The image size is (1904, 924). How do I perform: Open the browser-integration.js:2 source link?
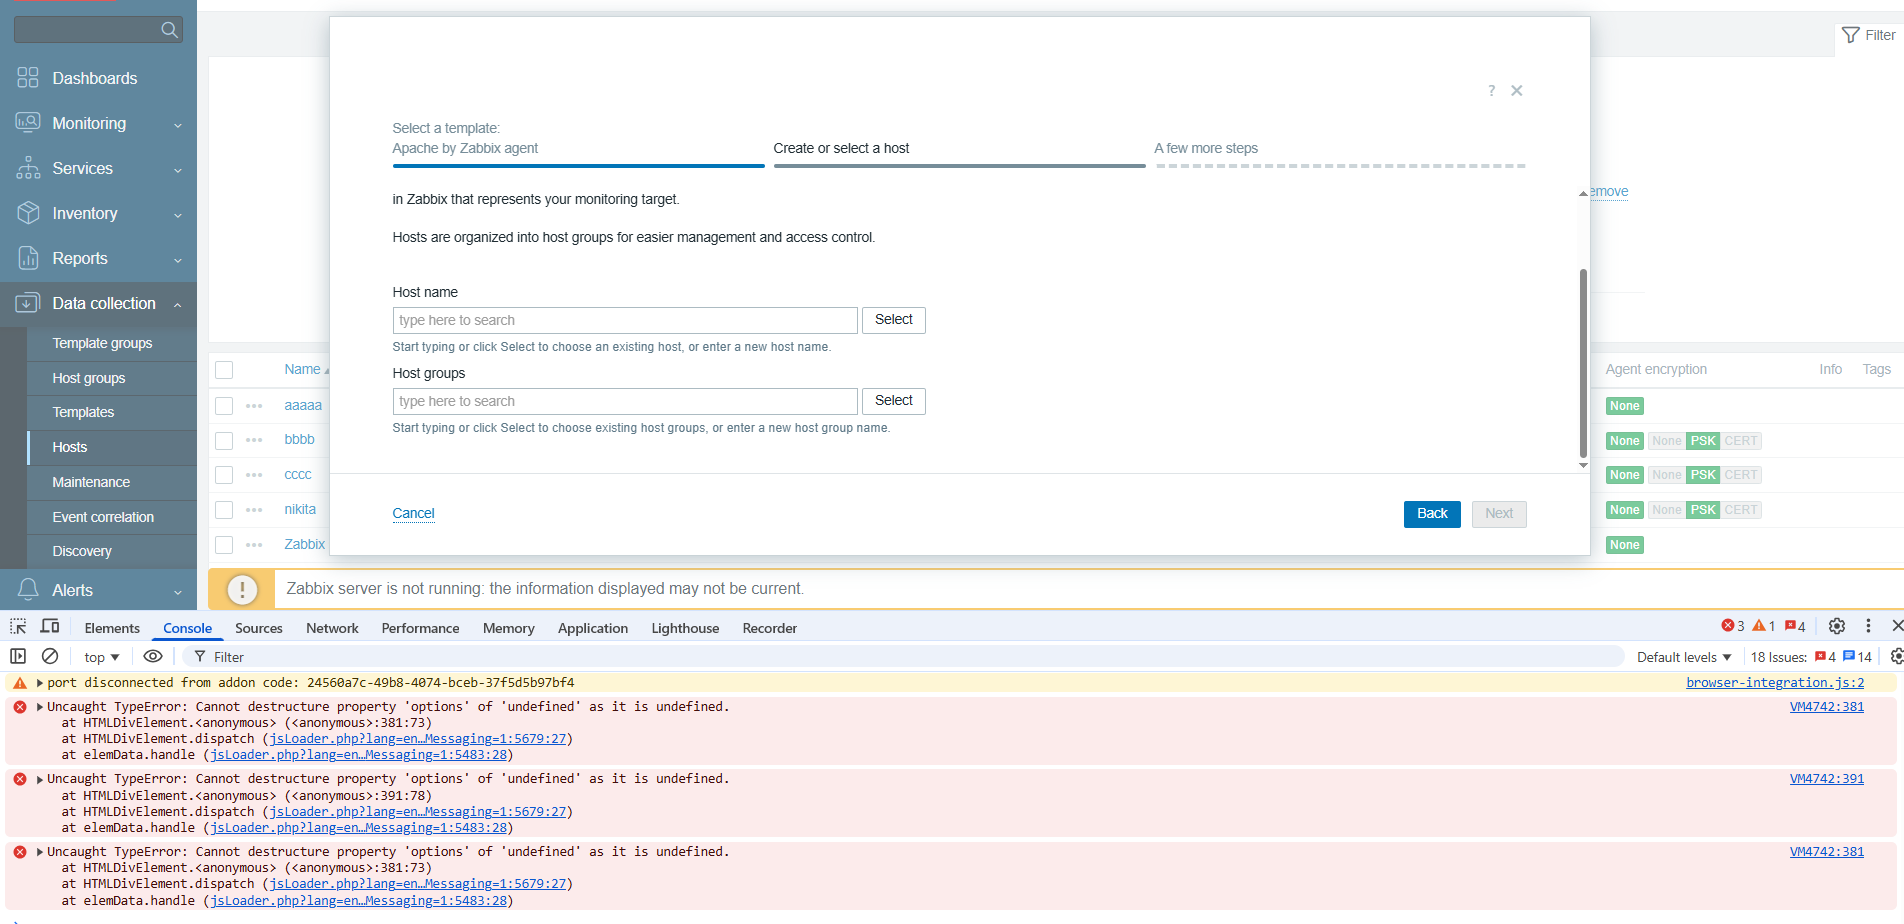click(x=1775, y=683)
